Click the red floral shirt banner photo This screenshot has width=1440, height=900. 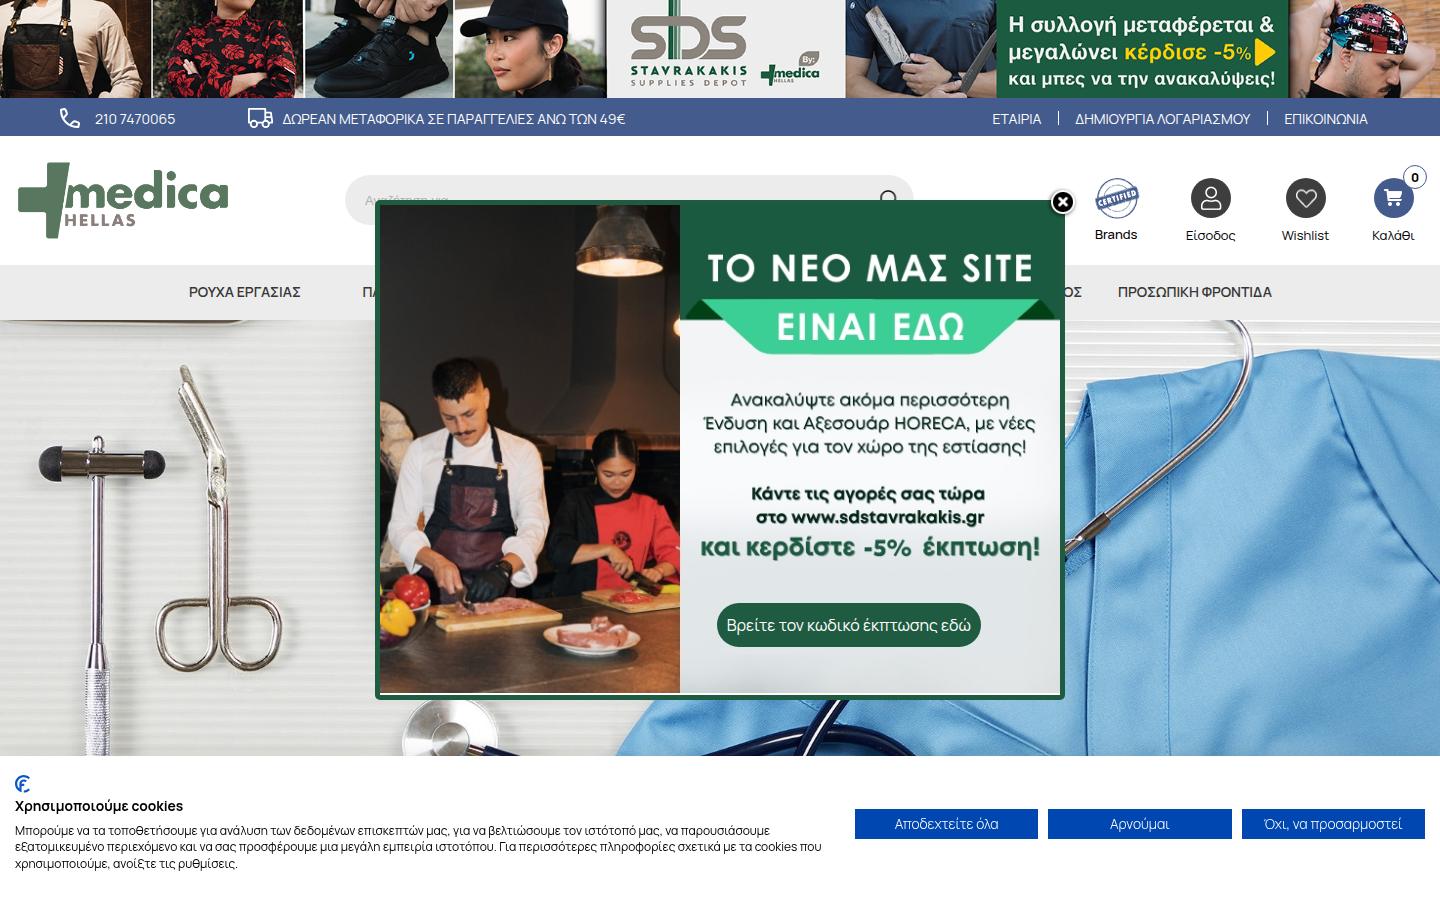coord(228,49)
